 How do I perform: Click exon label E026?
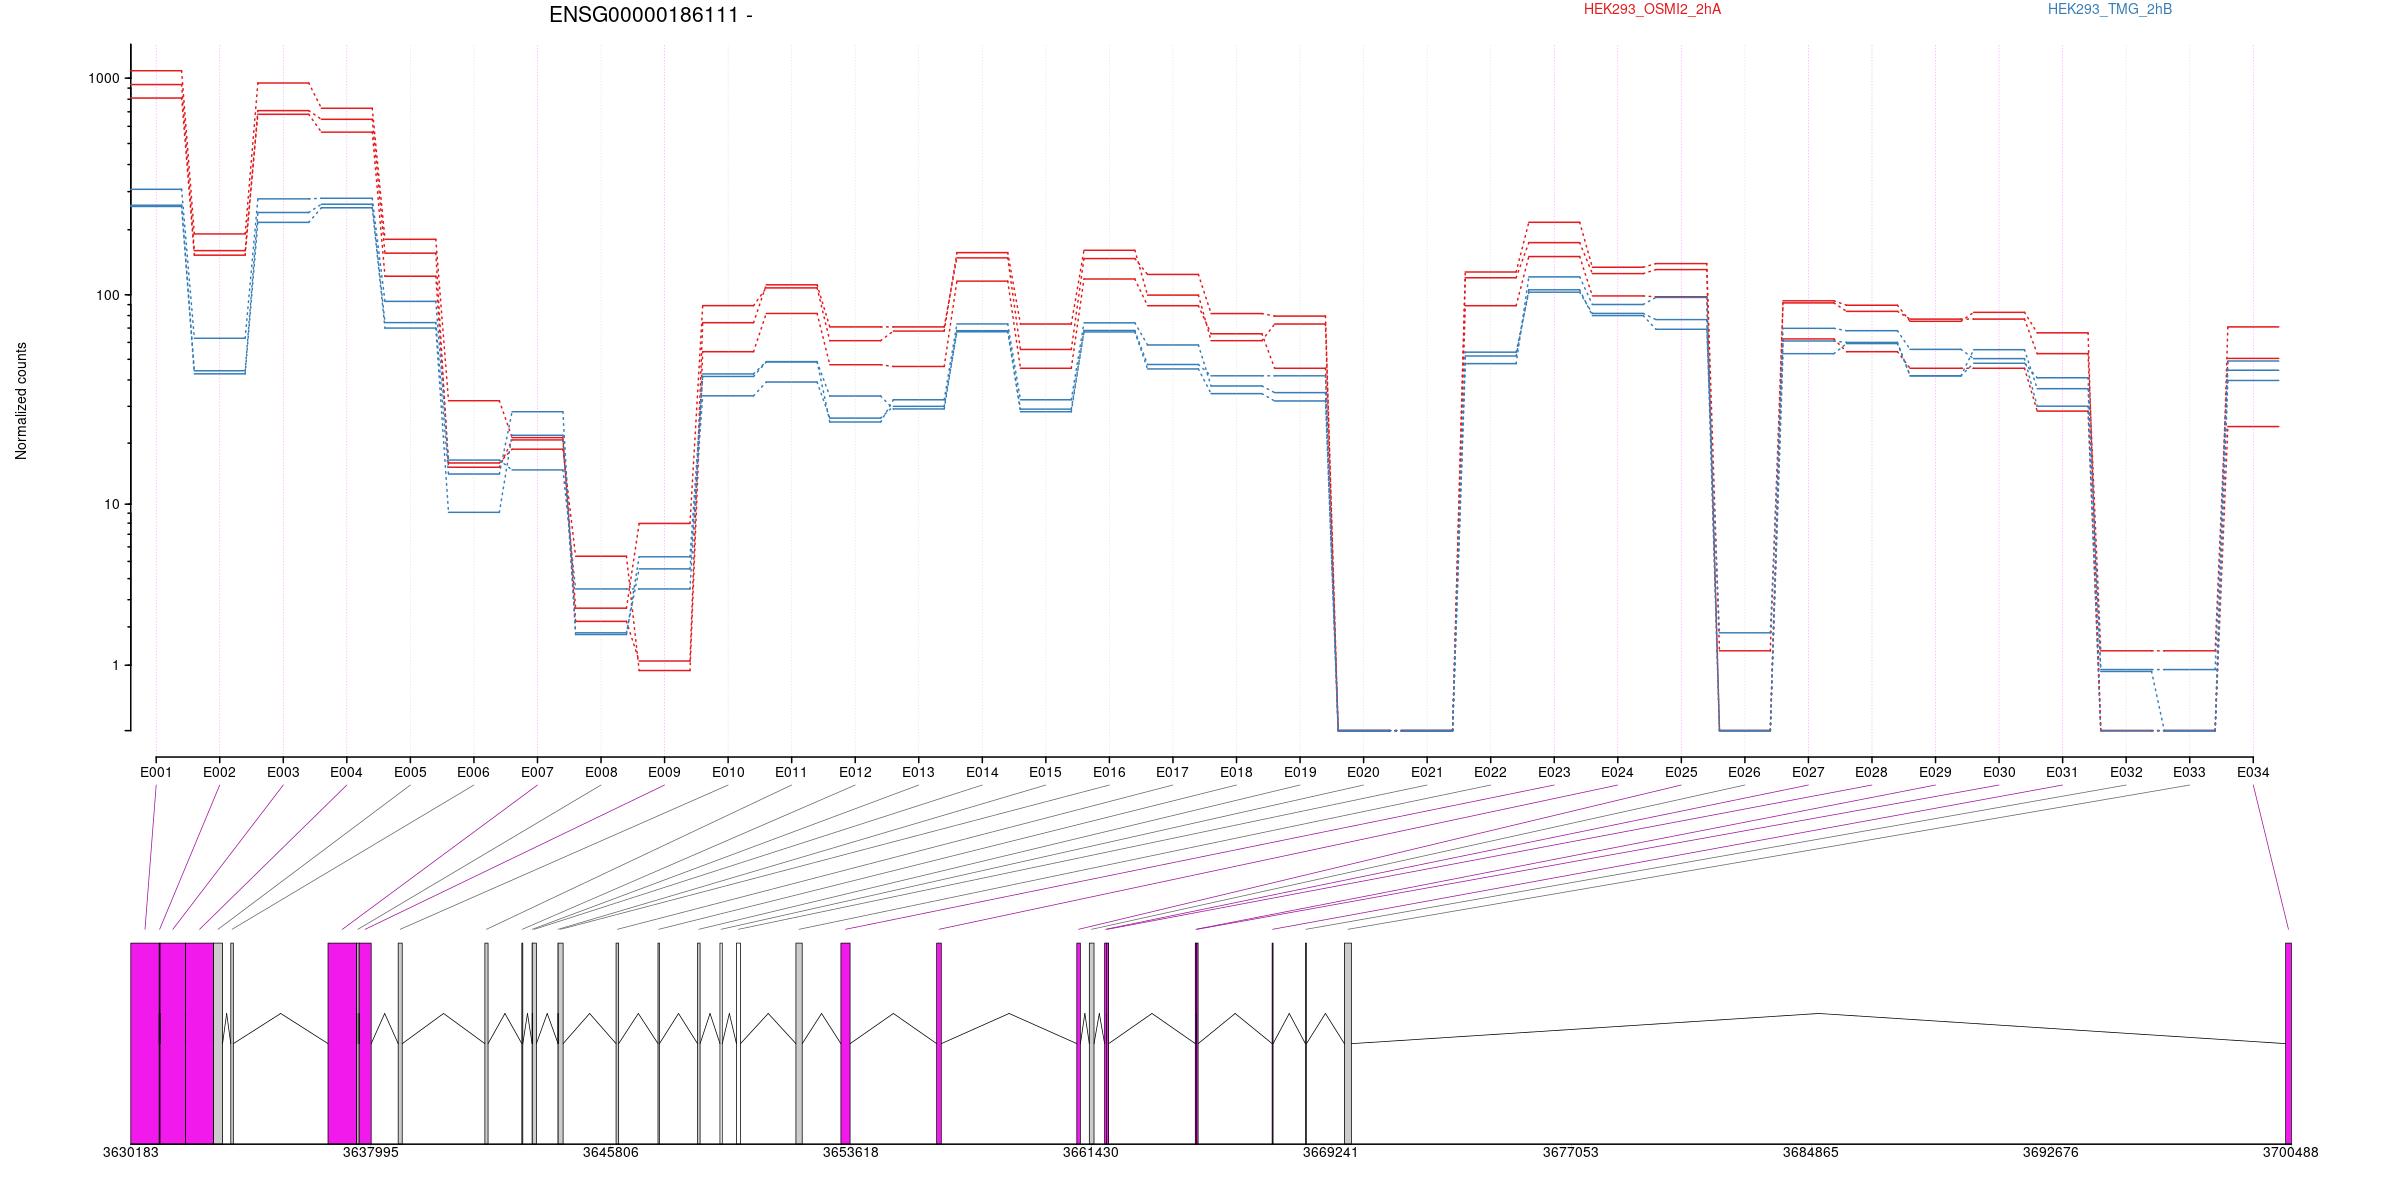[1744, 772]
